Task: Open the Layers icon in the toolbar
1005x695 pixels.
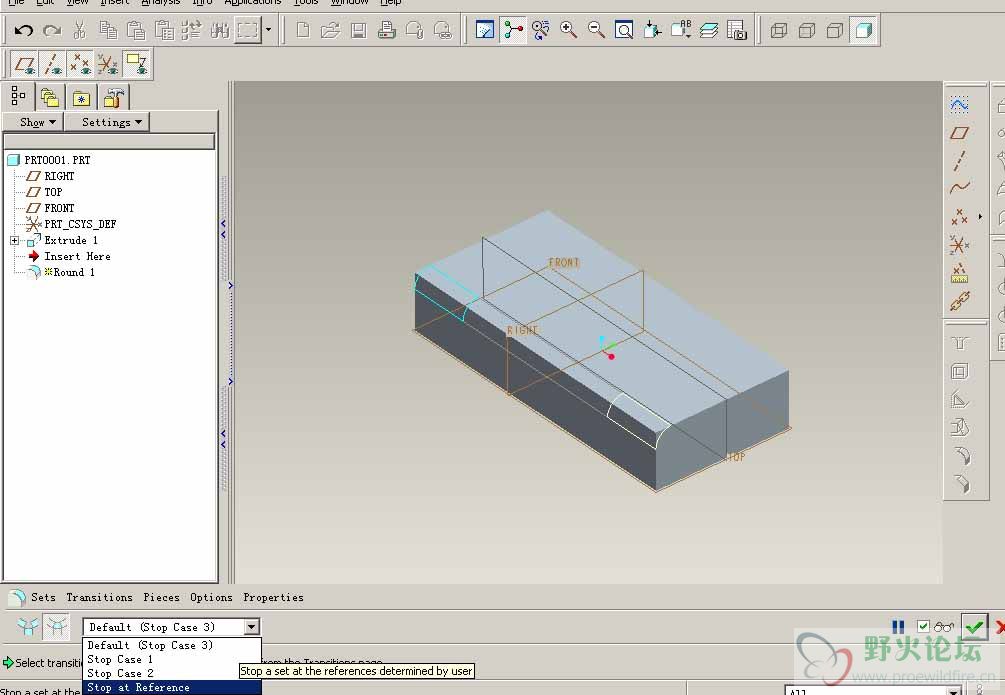Action: [x=709, y=30]
